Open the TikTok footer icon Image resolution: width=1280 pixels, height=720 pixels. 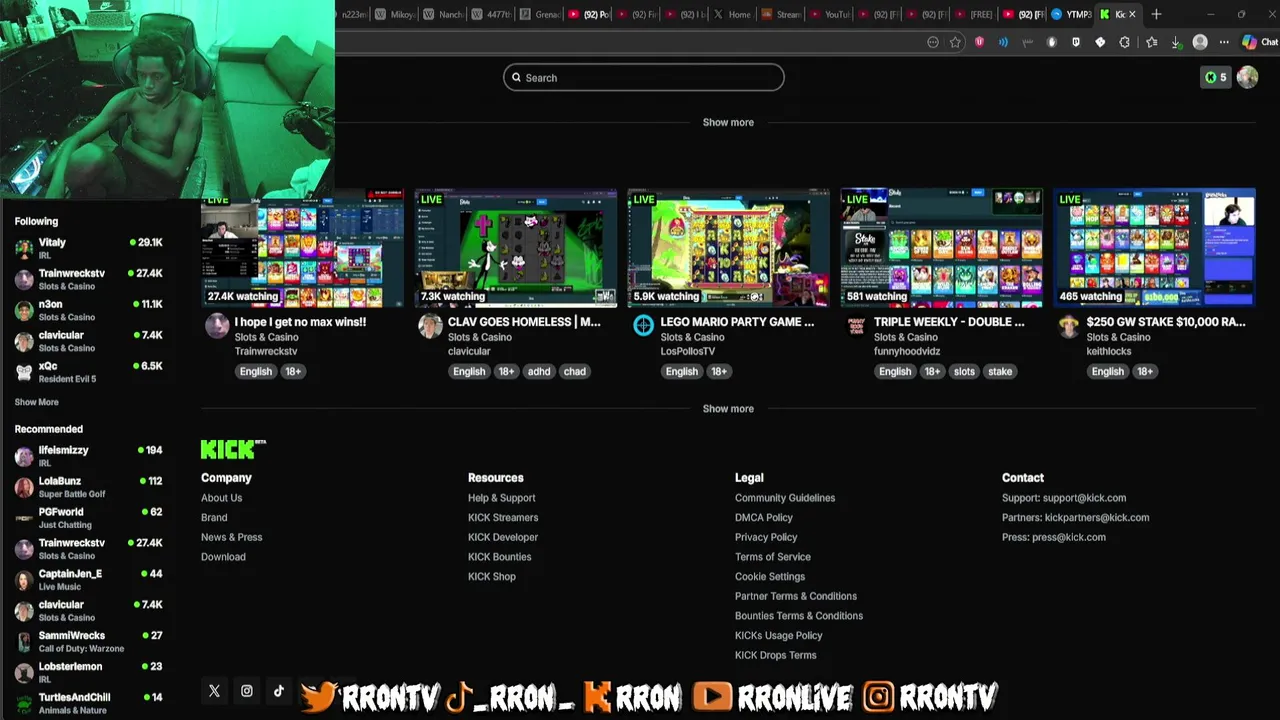pyautogui.click(x=279, y=691)
